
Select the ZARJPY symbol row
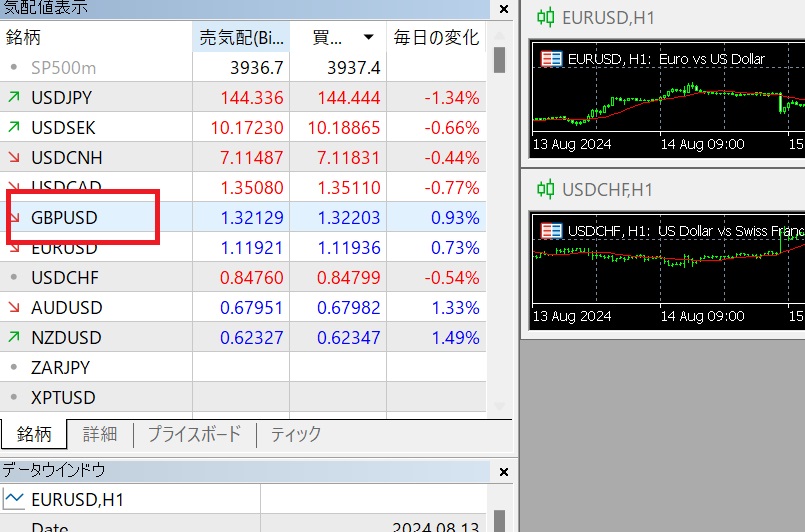pyautogui.click(x=243, y=367)
